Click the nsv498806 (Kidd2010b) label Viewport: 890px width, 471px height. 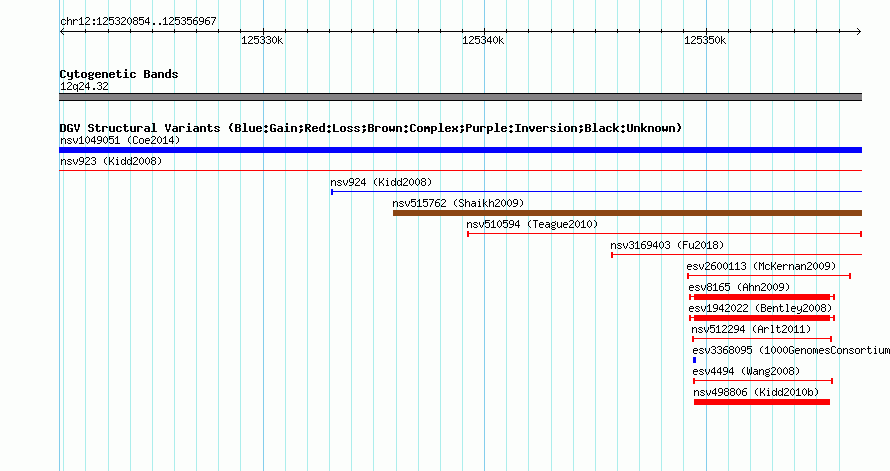756,392
